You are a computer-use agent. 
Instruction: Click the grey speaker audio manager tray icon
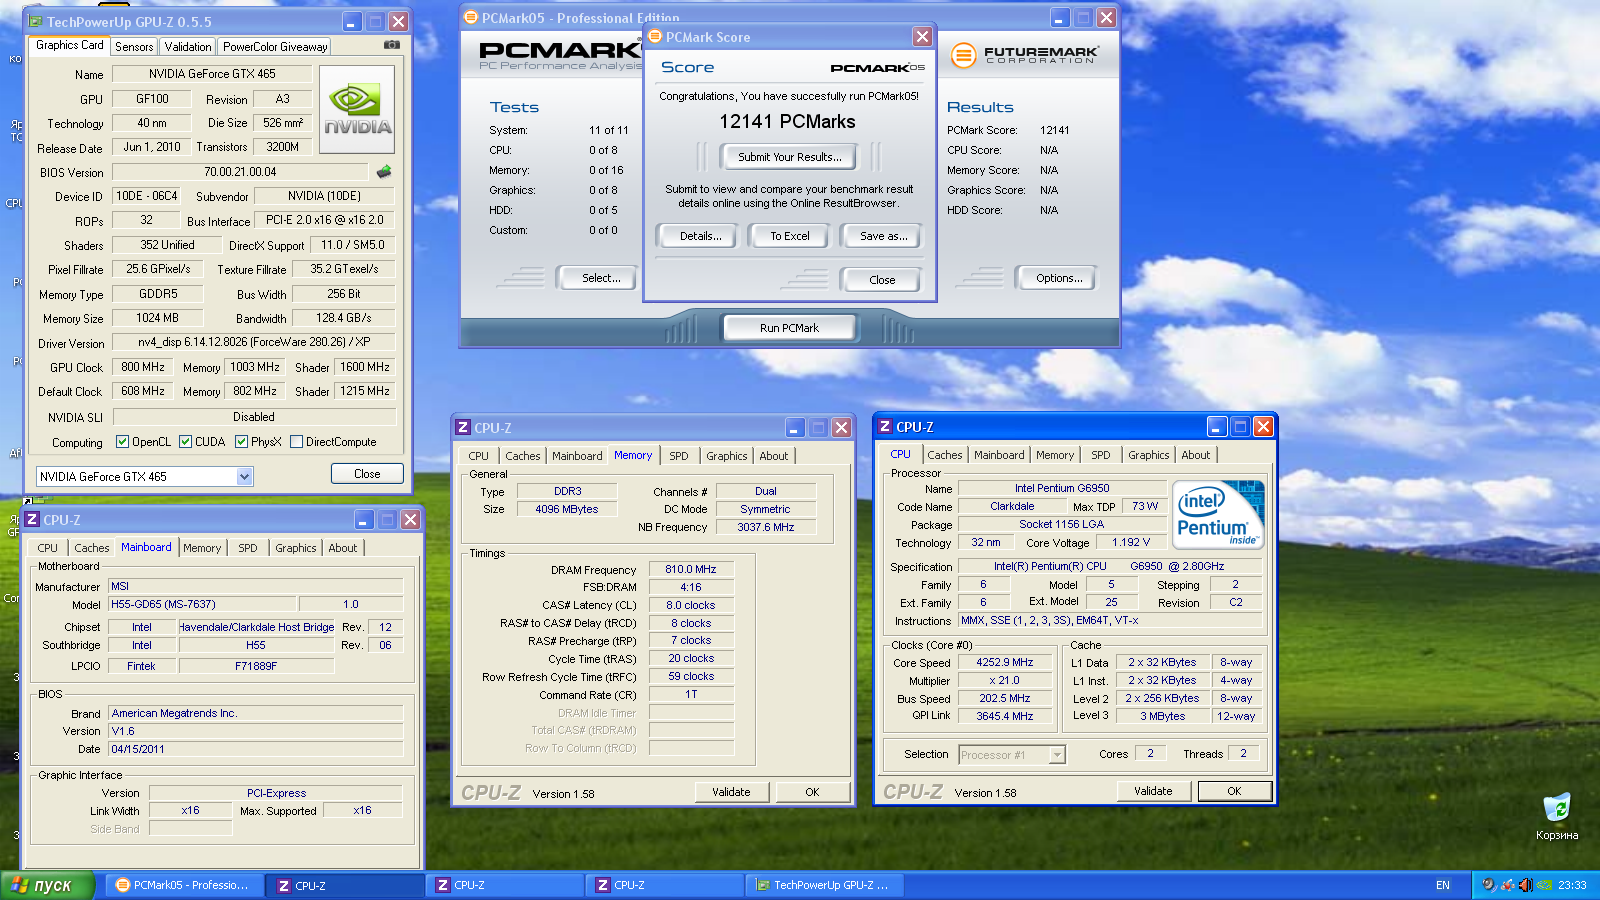tap(1490, 885)
